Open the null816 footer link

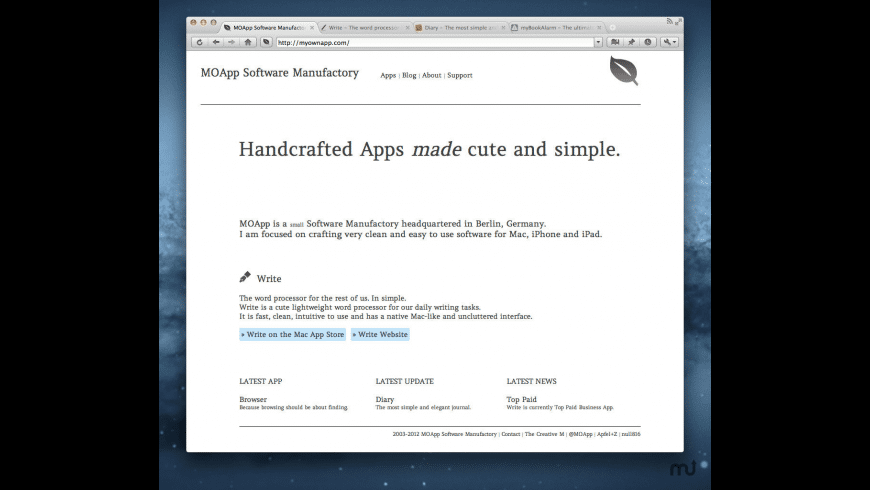631,435
